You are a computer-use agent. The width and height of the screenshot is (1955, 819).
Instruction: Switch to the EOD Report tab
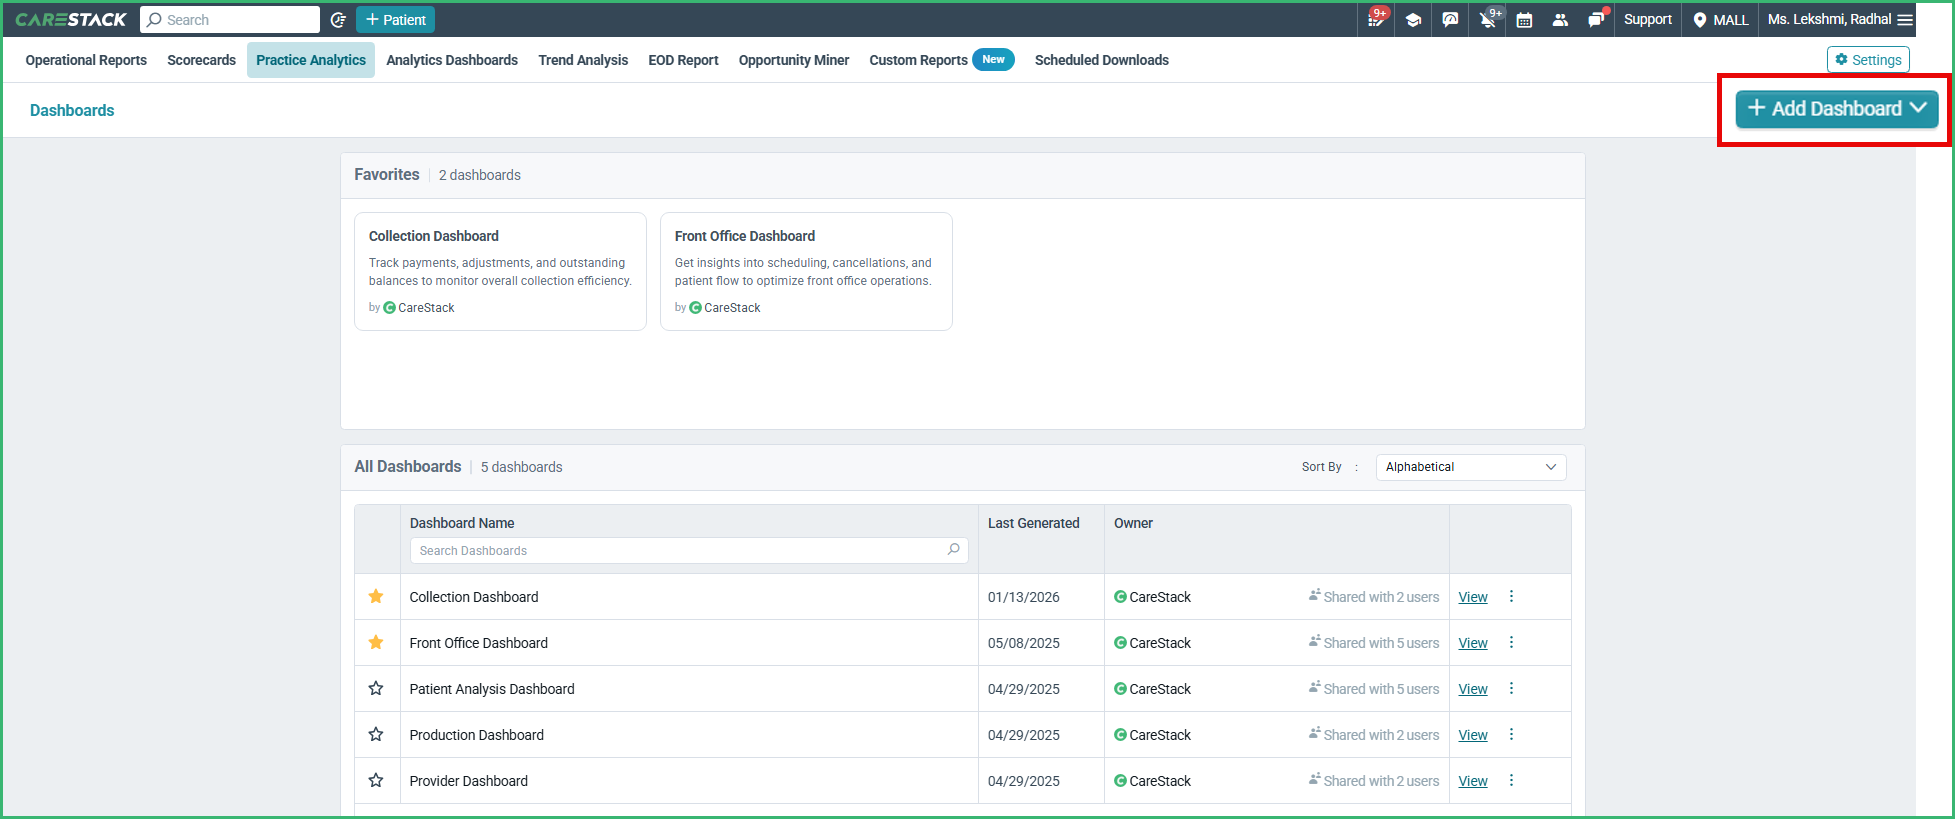click(683, 60)
